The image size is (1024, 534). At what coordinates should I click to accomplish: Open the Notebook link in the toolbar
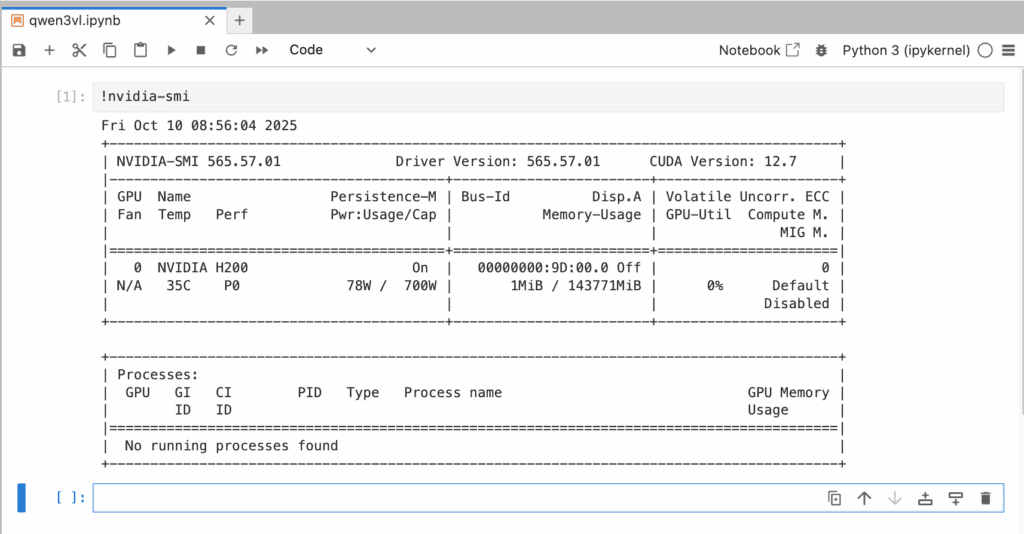(759, 50)
